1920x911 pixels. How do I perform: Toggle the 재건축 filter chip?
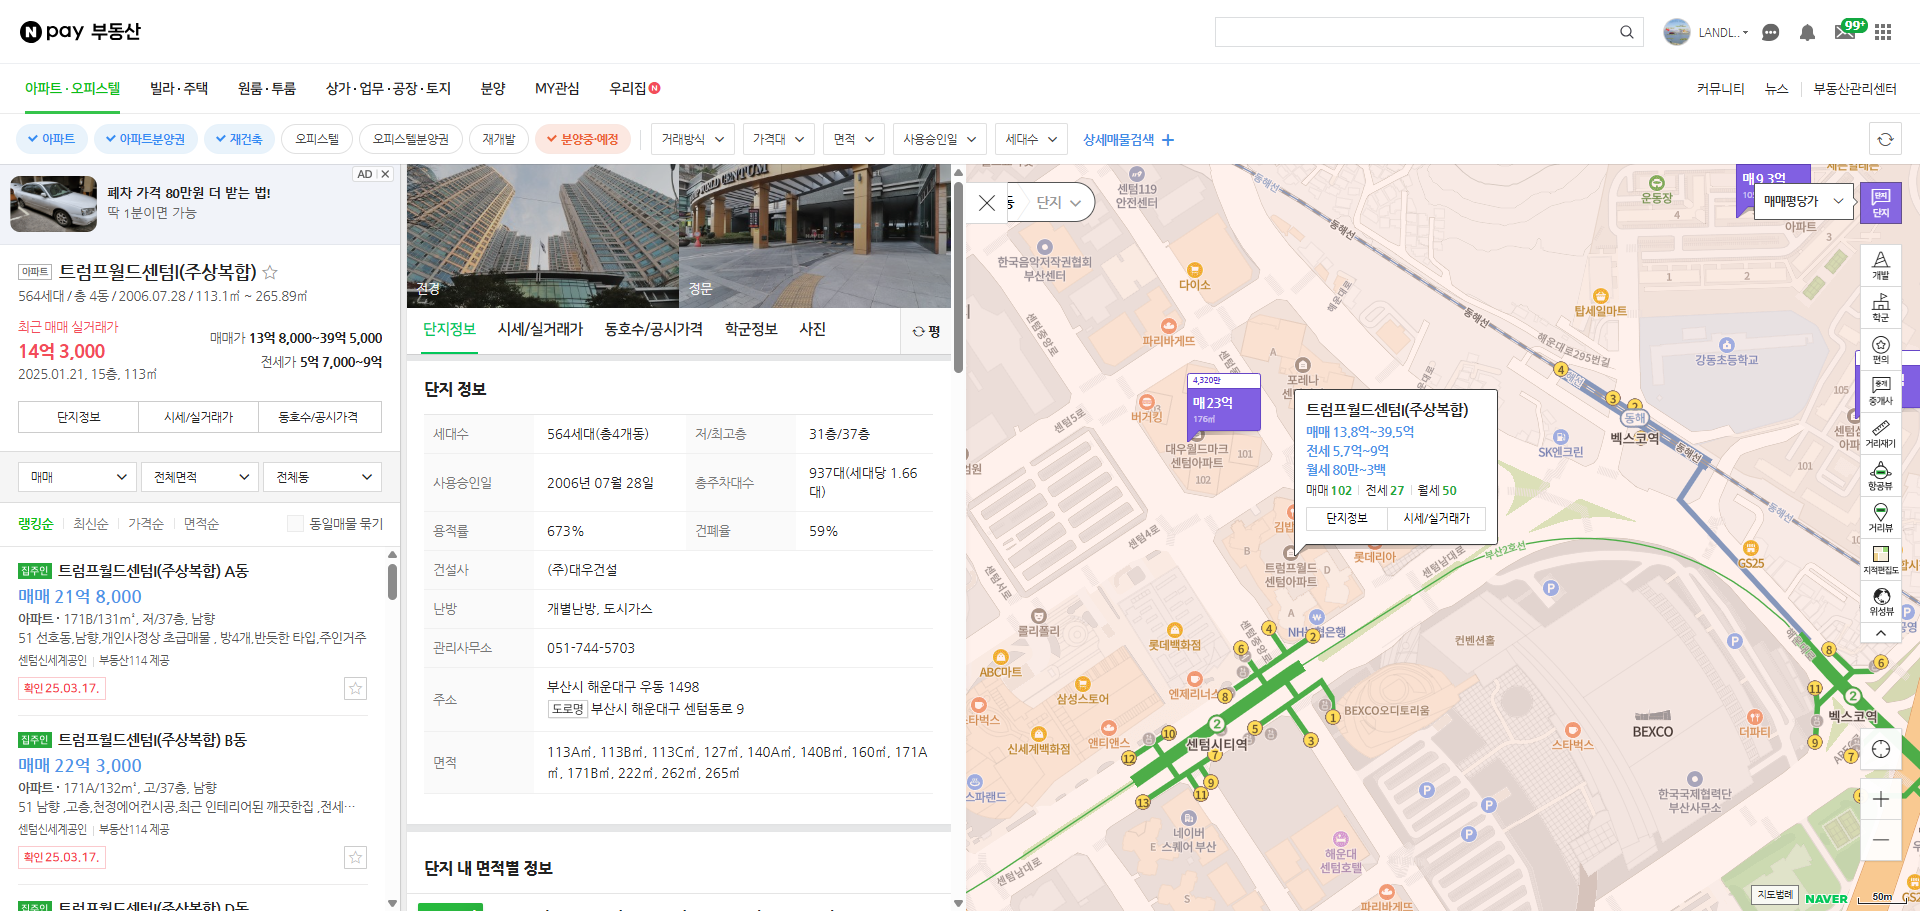[238, 139]
